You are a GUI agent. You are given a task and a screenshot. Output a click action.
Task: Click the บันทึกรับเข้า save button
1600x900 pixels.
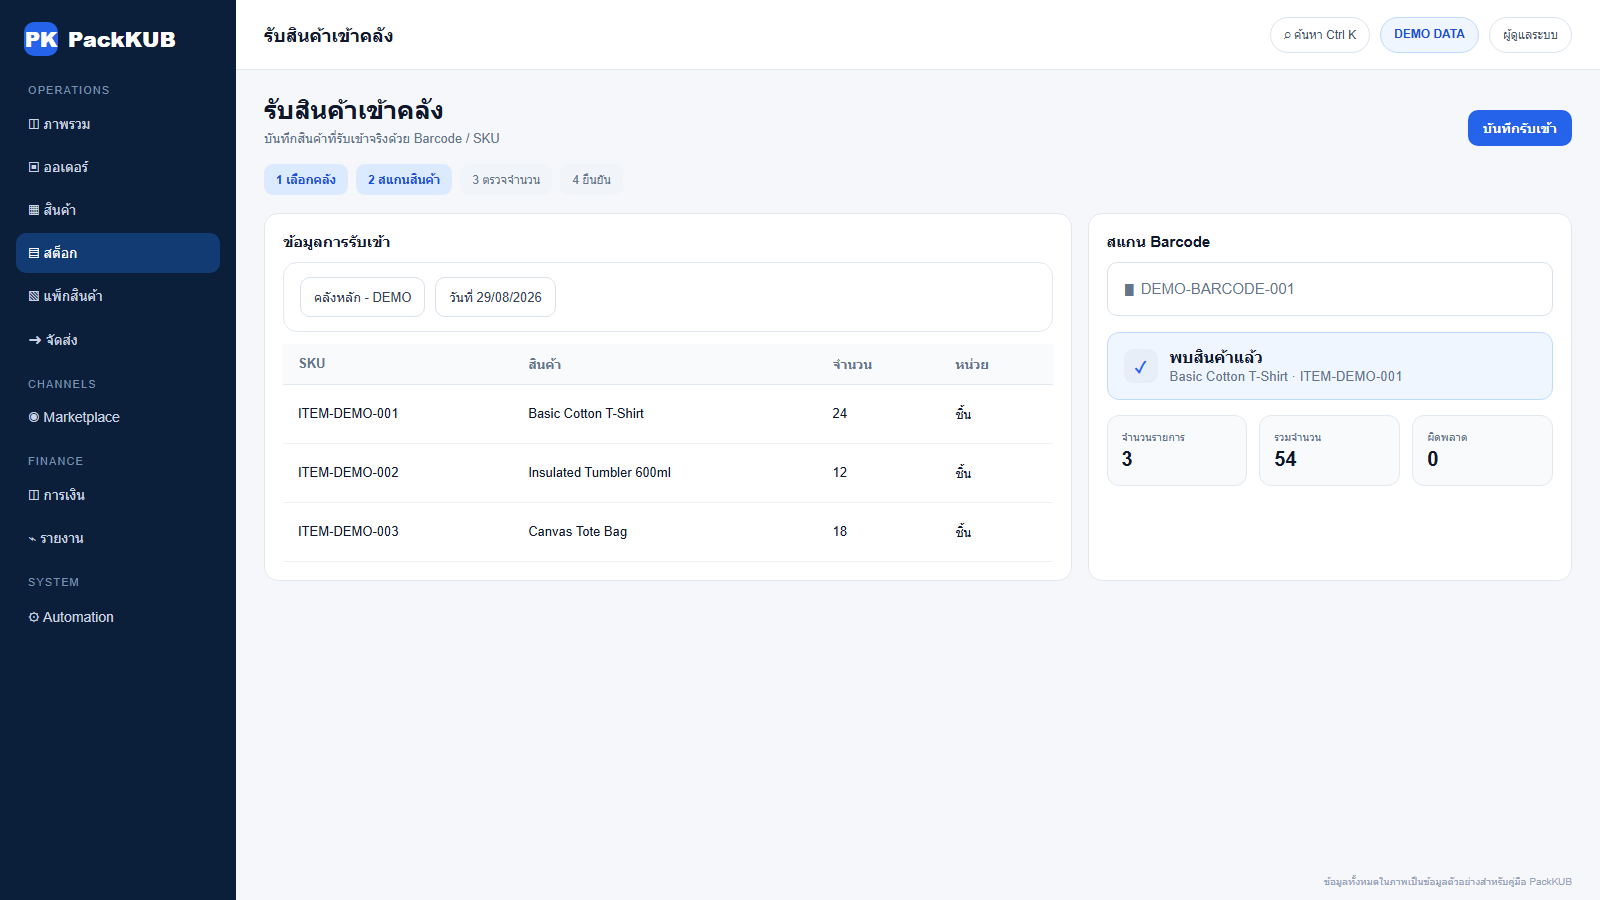click(x=1520, y=128)
